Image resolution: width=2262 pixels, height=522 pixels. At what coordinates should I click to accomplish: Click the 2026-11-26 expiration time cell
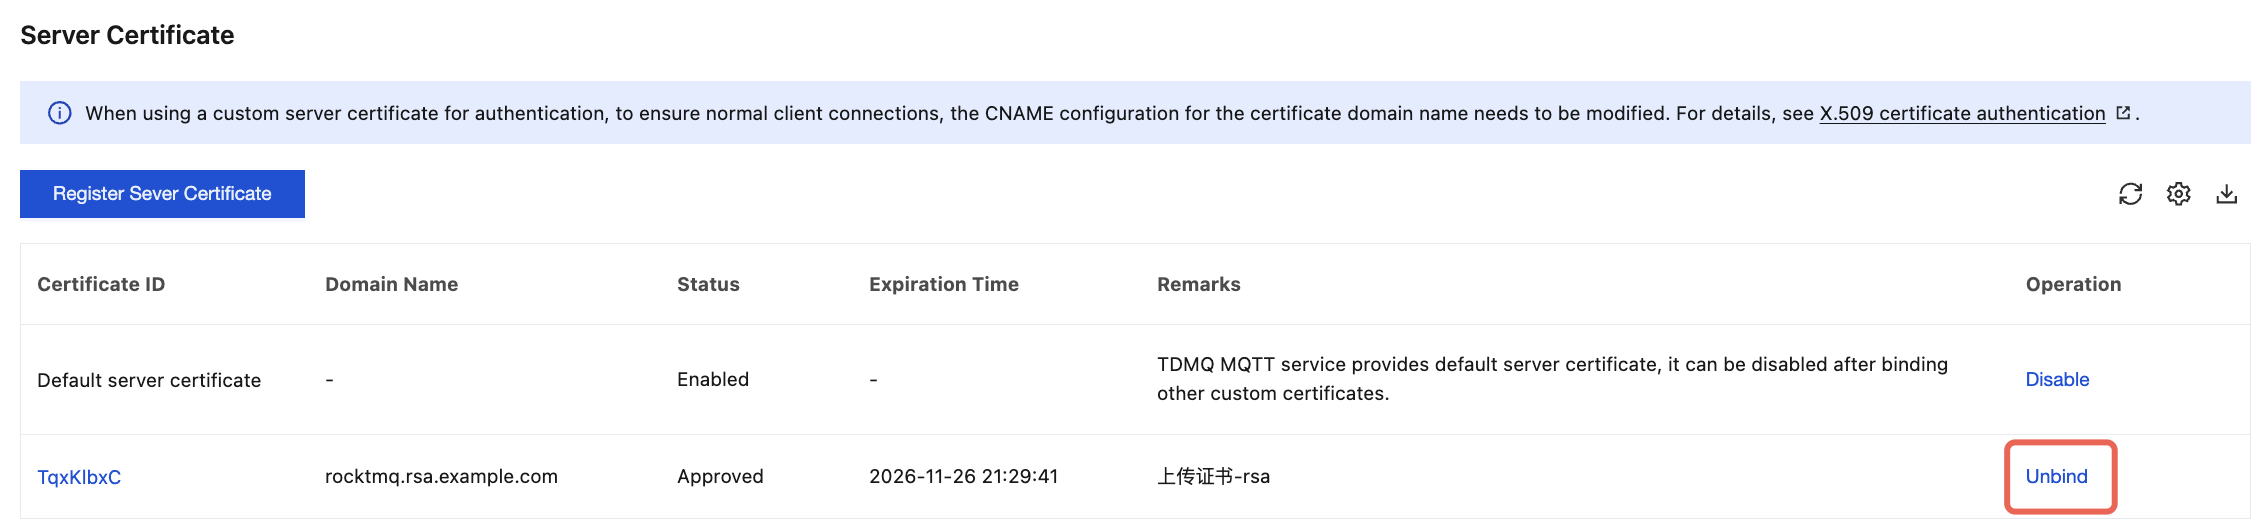963,476
